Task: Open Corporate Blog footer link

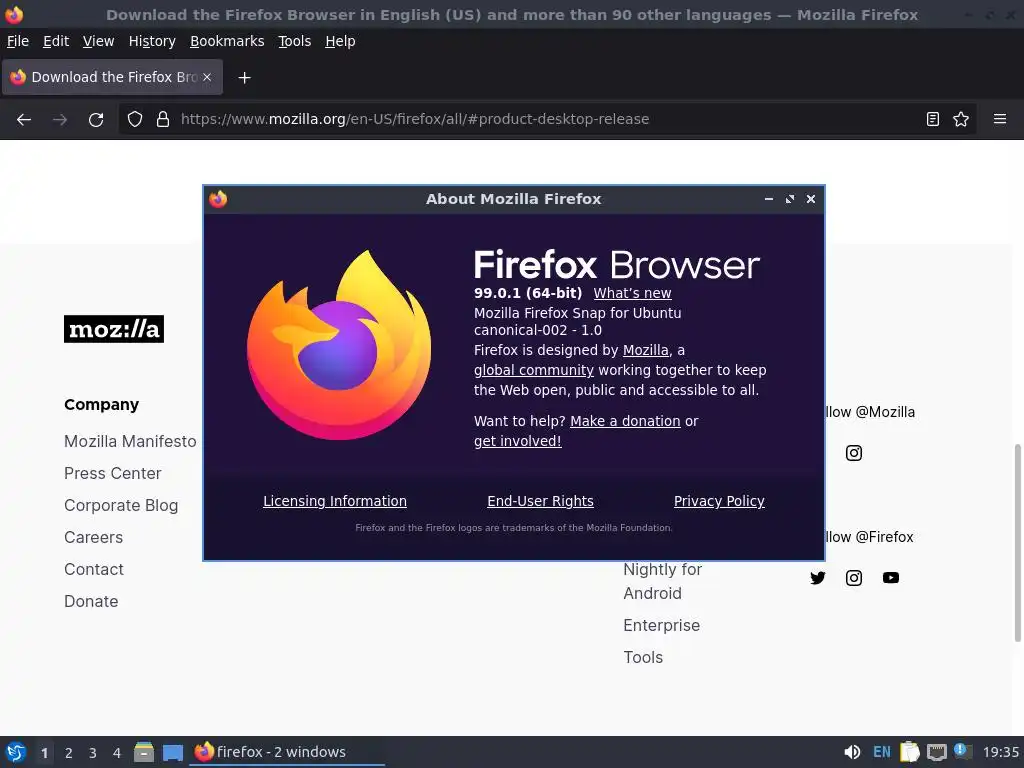Action: tap(121, 505)
